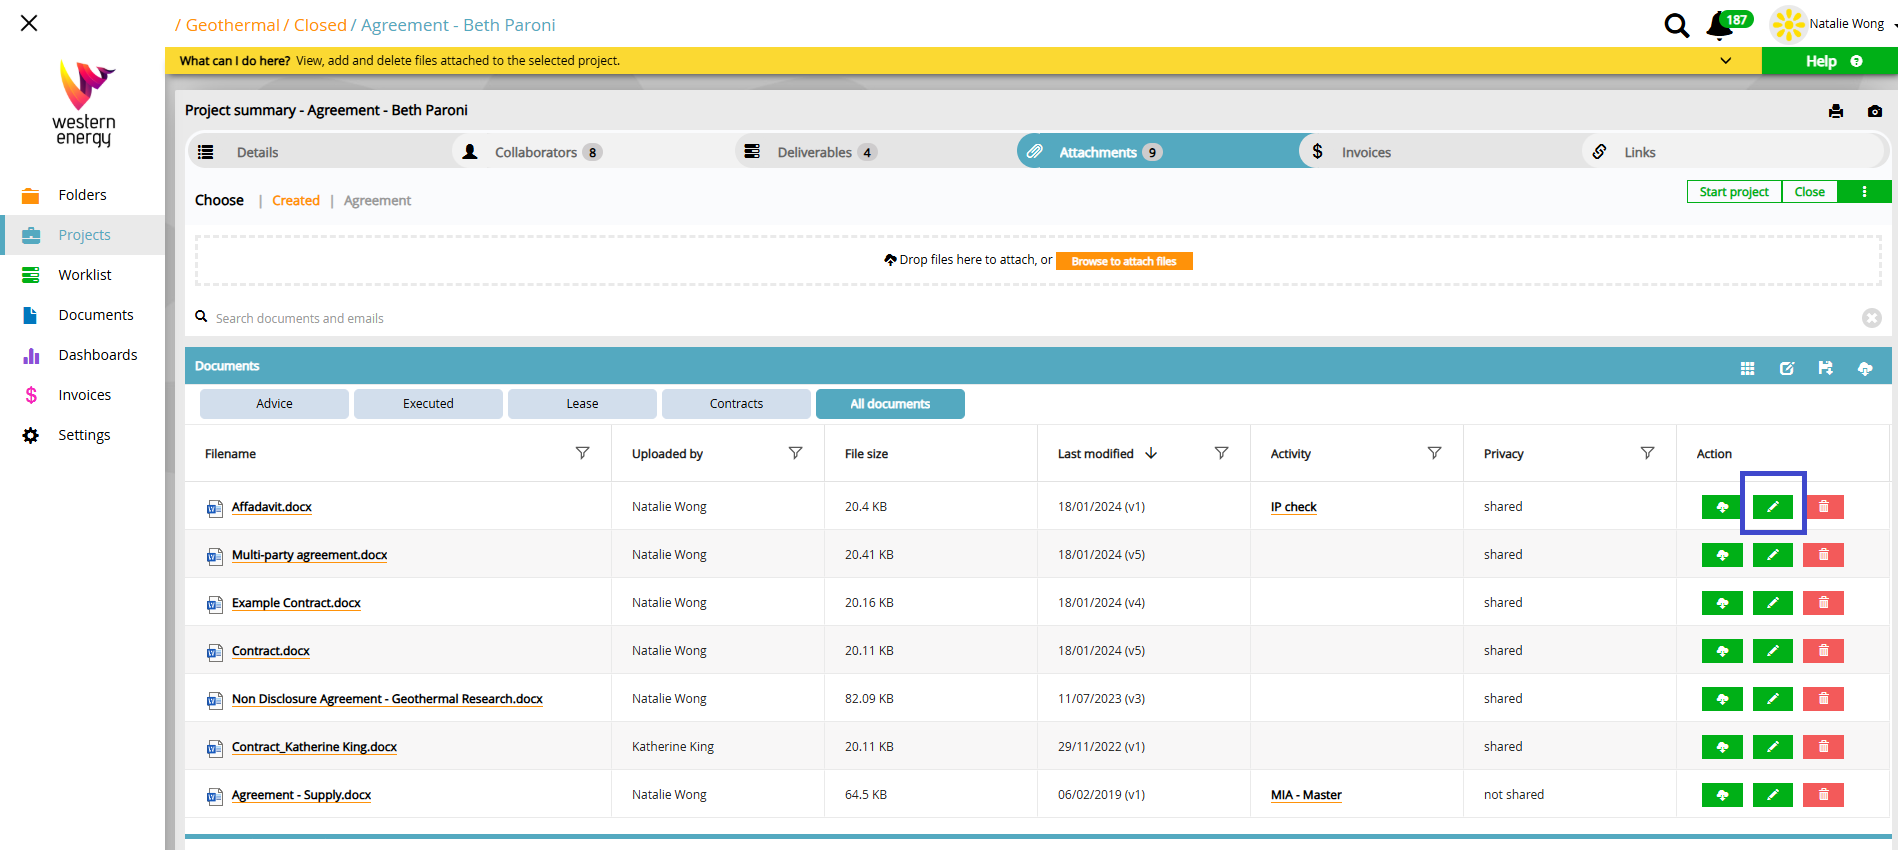Open the IP check activity link
Viewport: 1898px width, 850px height.
point(1293,507)
